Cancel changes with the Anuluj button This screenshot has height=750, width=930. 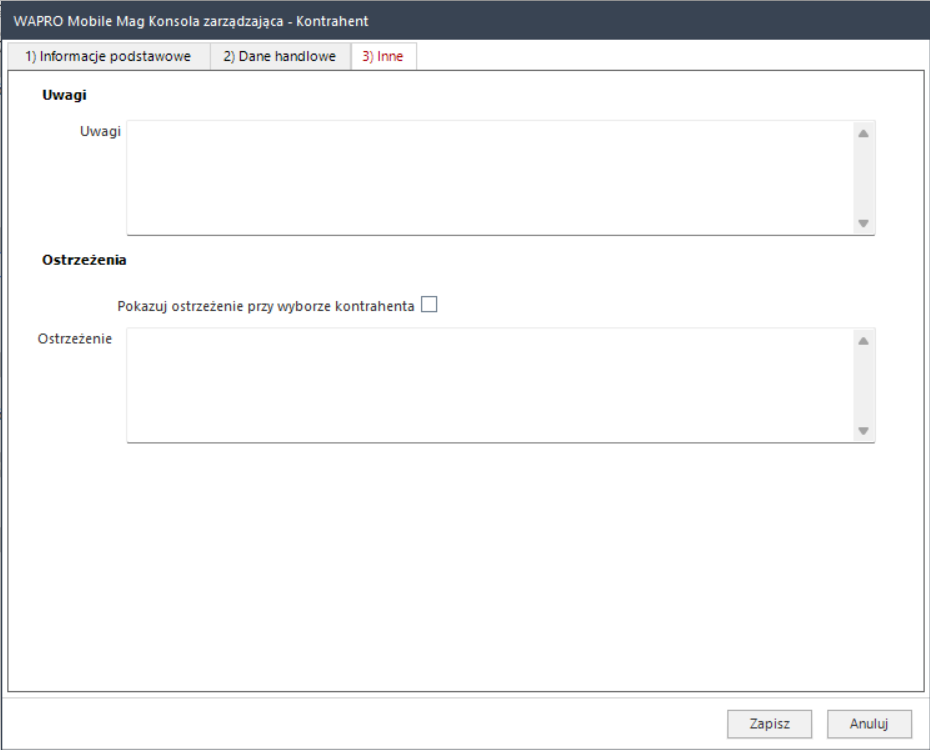[x=869, y=723]
